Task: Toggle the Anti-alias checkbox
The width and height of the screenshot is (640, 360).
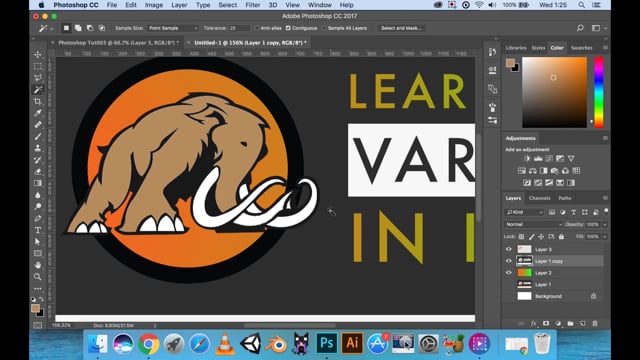Action: click(x=257, y=28)
